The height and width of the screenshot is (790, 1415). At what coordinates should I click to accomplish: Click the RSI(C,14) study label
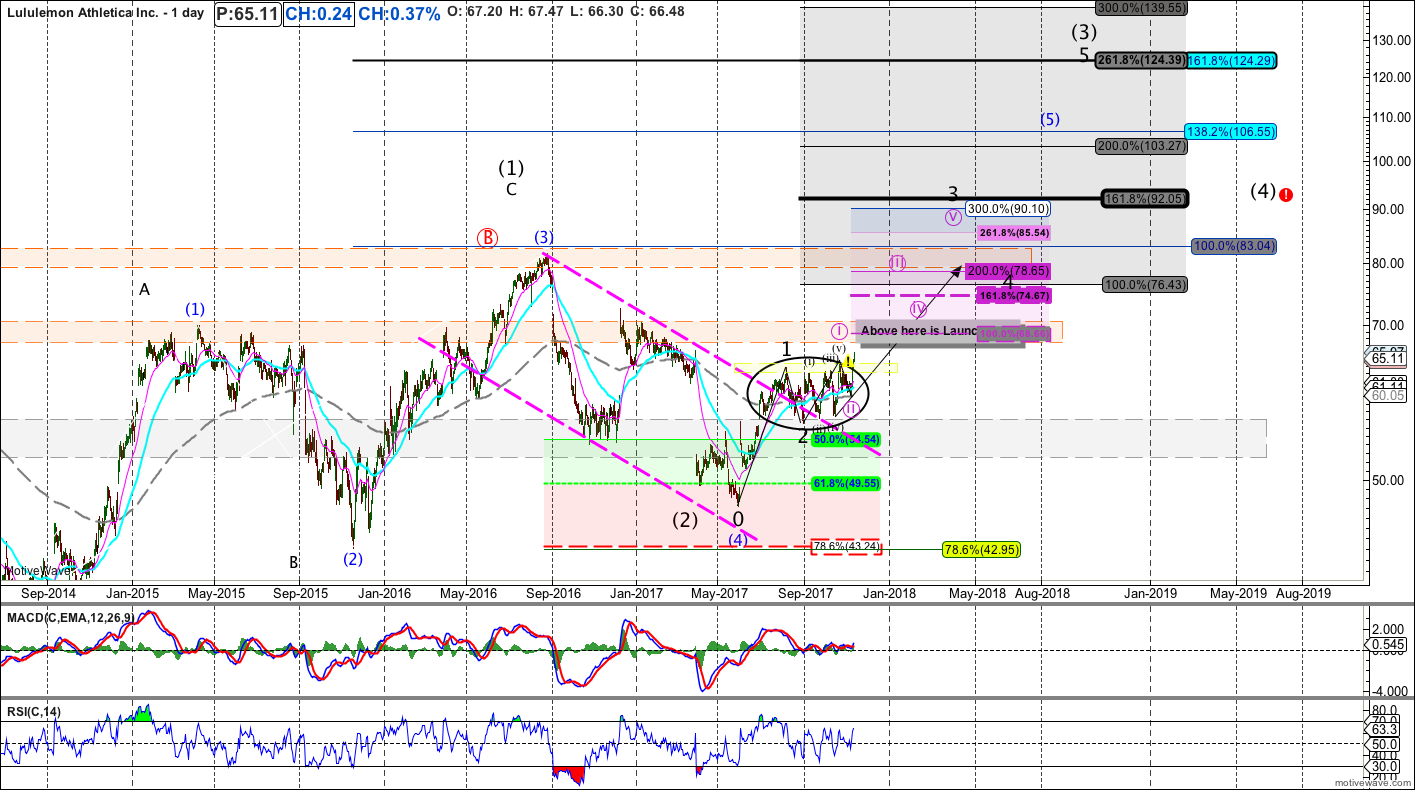[32, 711]
